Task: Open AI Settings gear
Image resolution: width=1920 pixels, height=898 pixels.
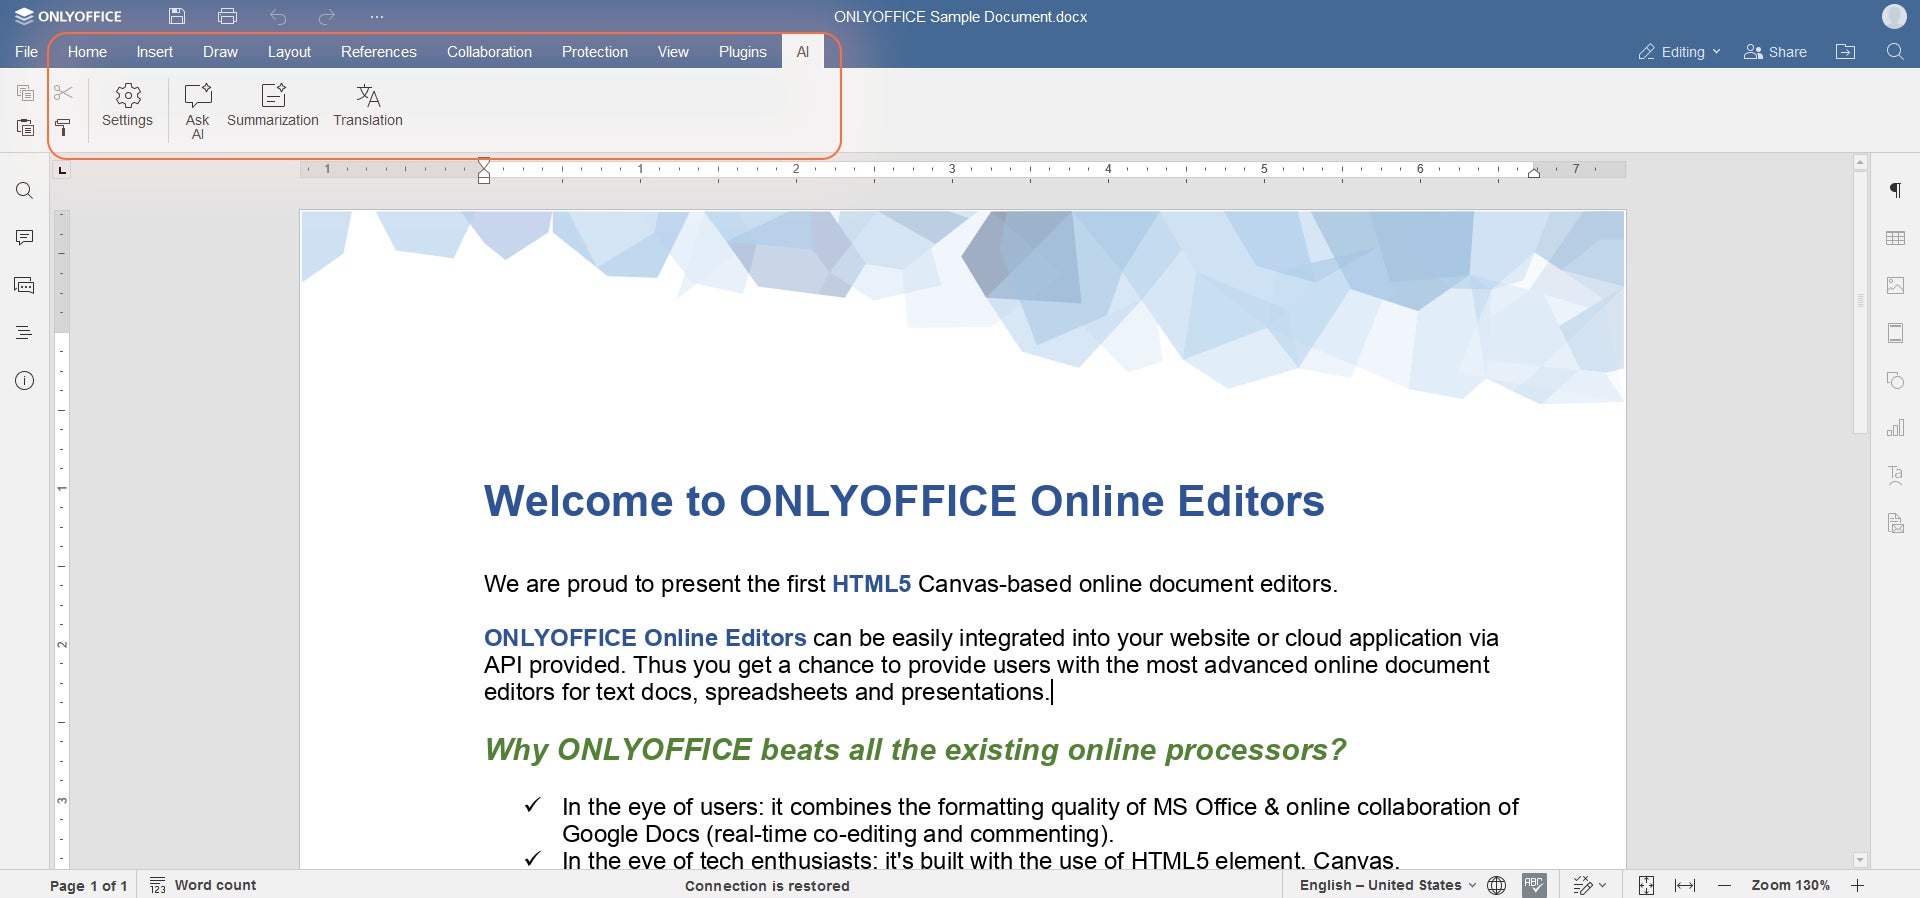Action: 127,106
